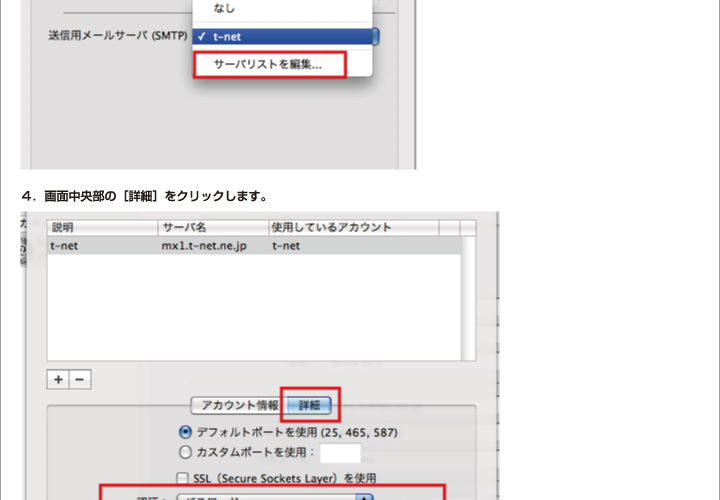Viewport: 720px width, 500px height.
Task: Open the 認証 method dropdown arrows
Action: (x=365, y=497)
